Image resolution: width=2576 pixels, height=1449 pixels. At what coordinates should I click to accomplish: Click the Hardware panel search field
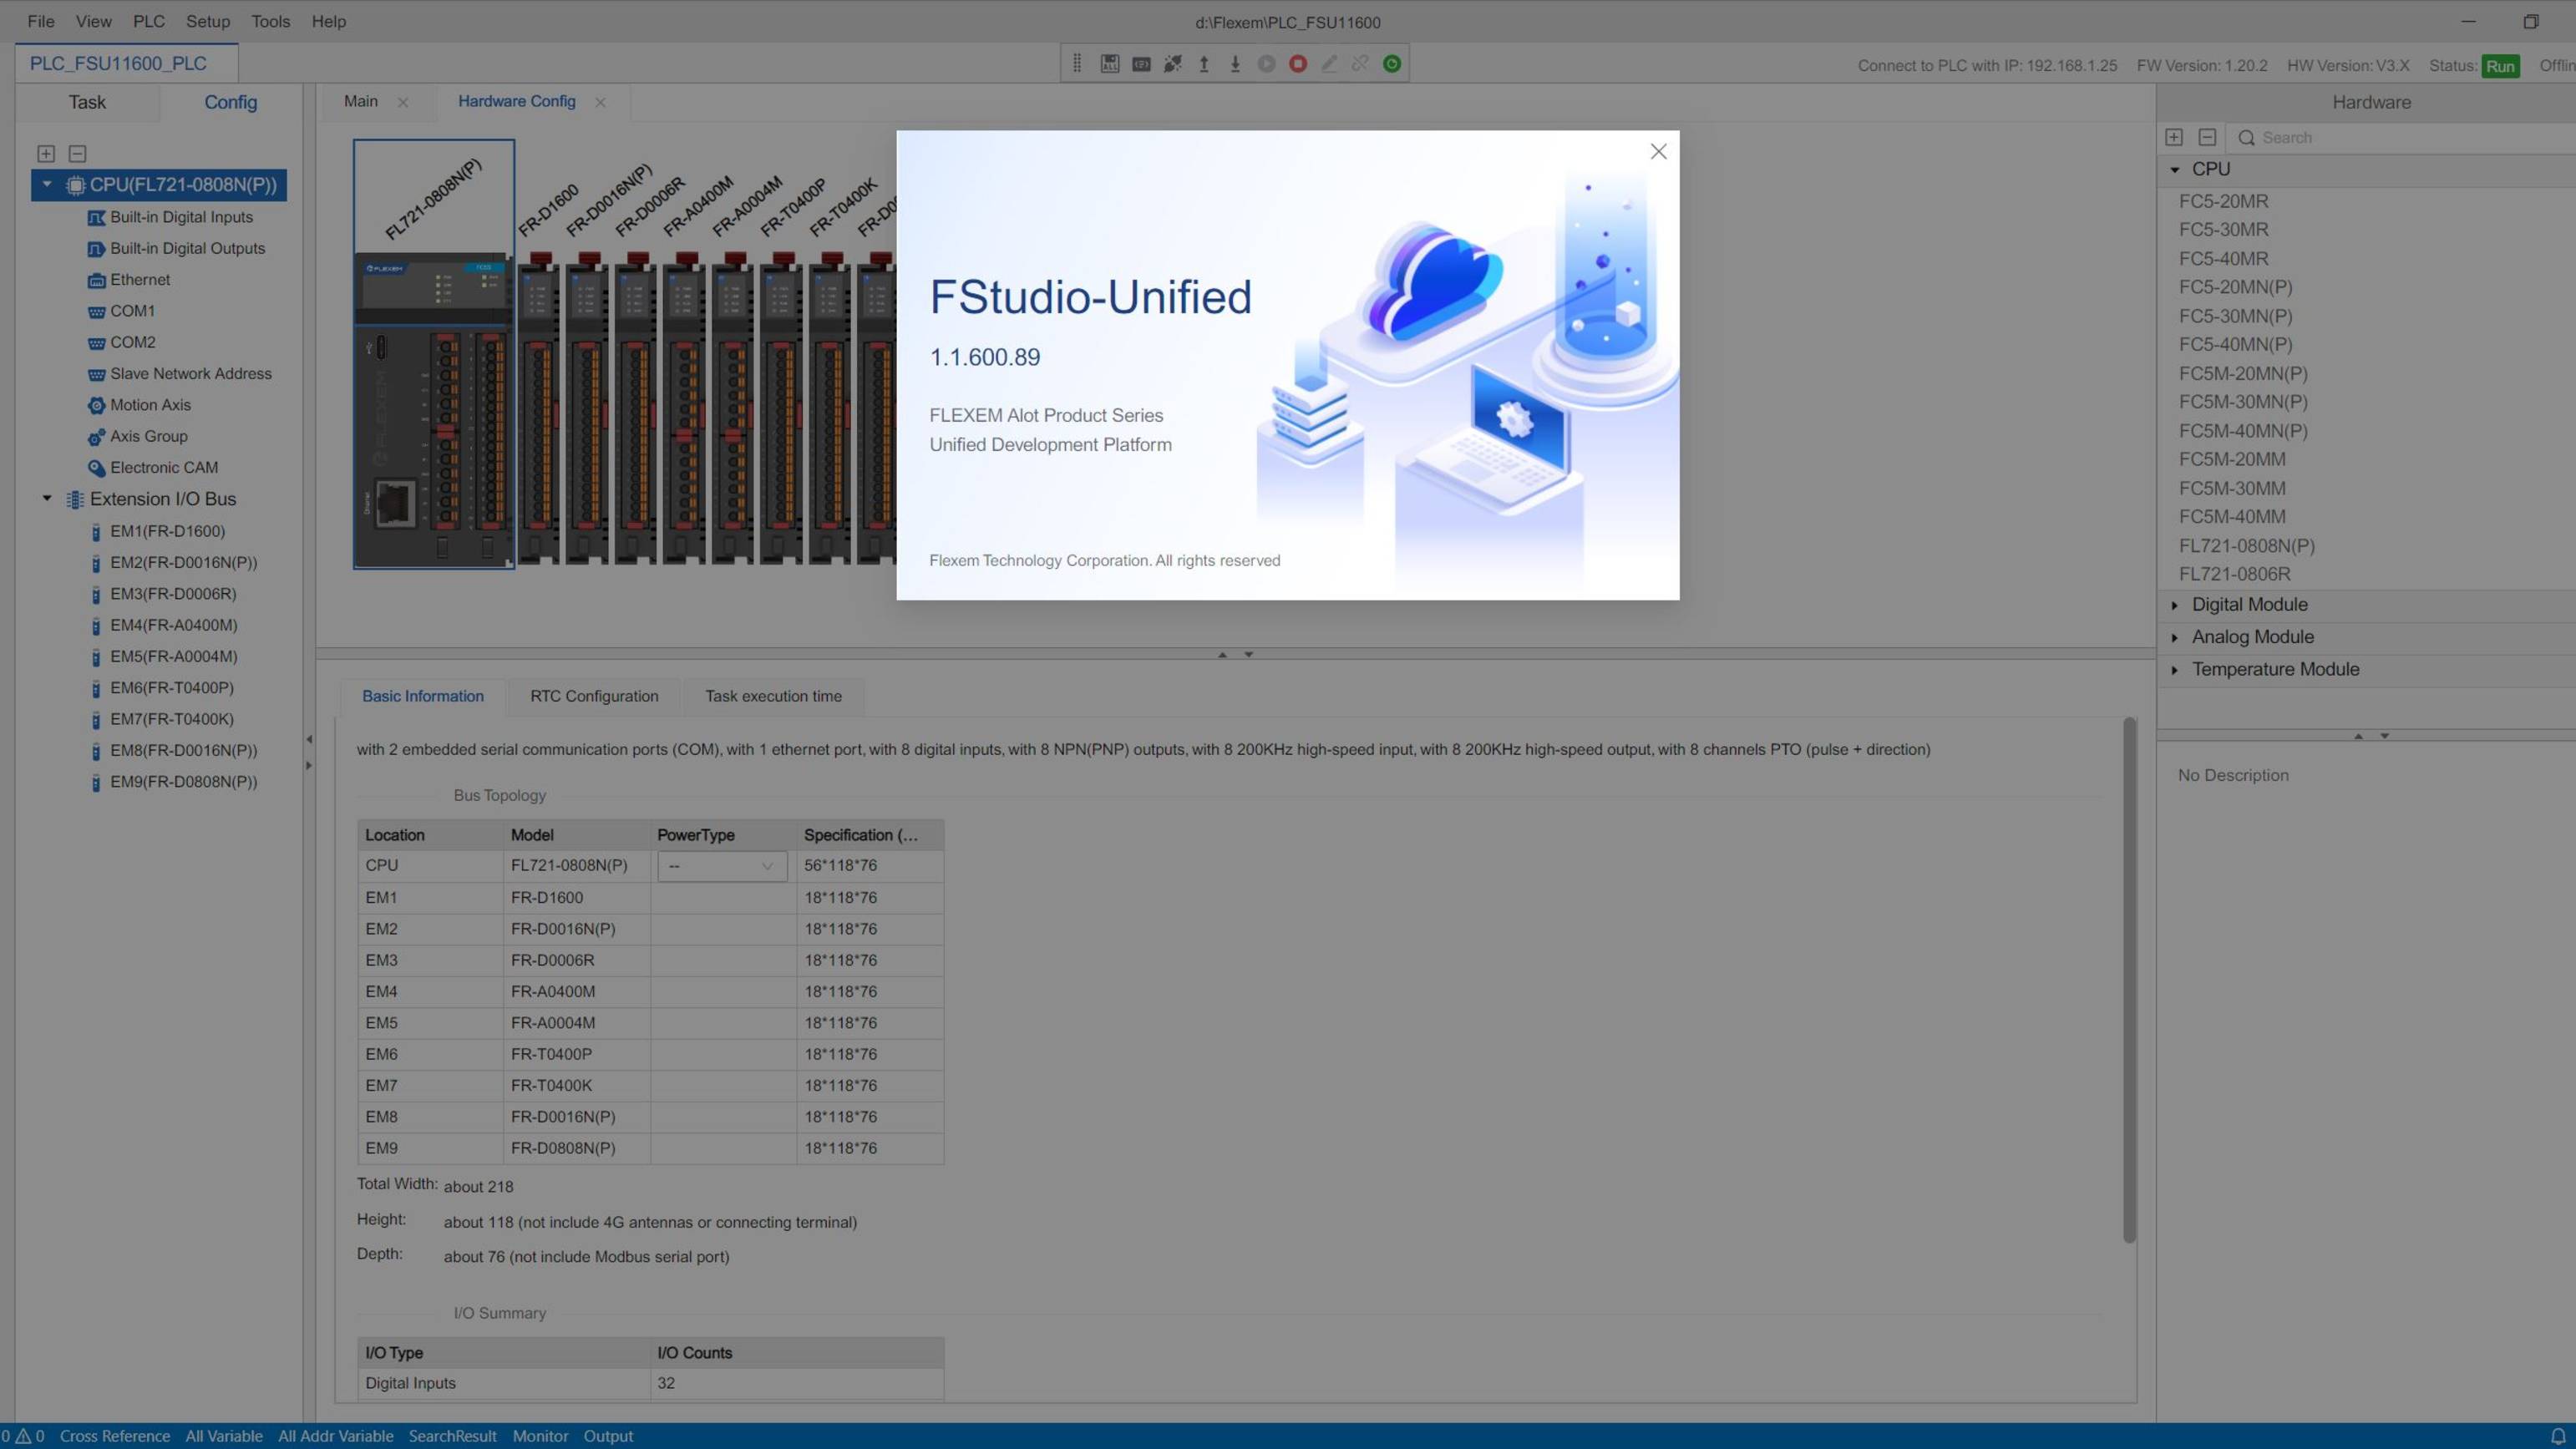[x=2400, y=137]
